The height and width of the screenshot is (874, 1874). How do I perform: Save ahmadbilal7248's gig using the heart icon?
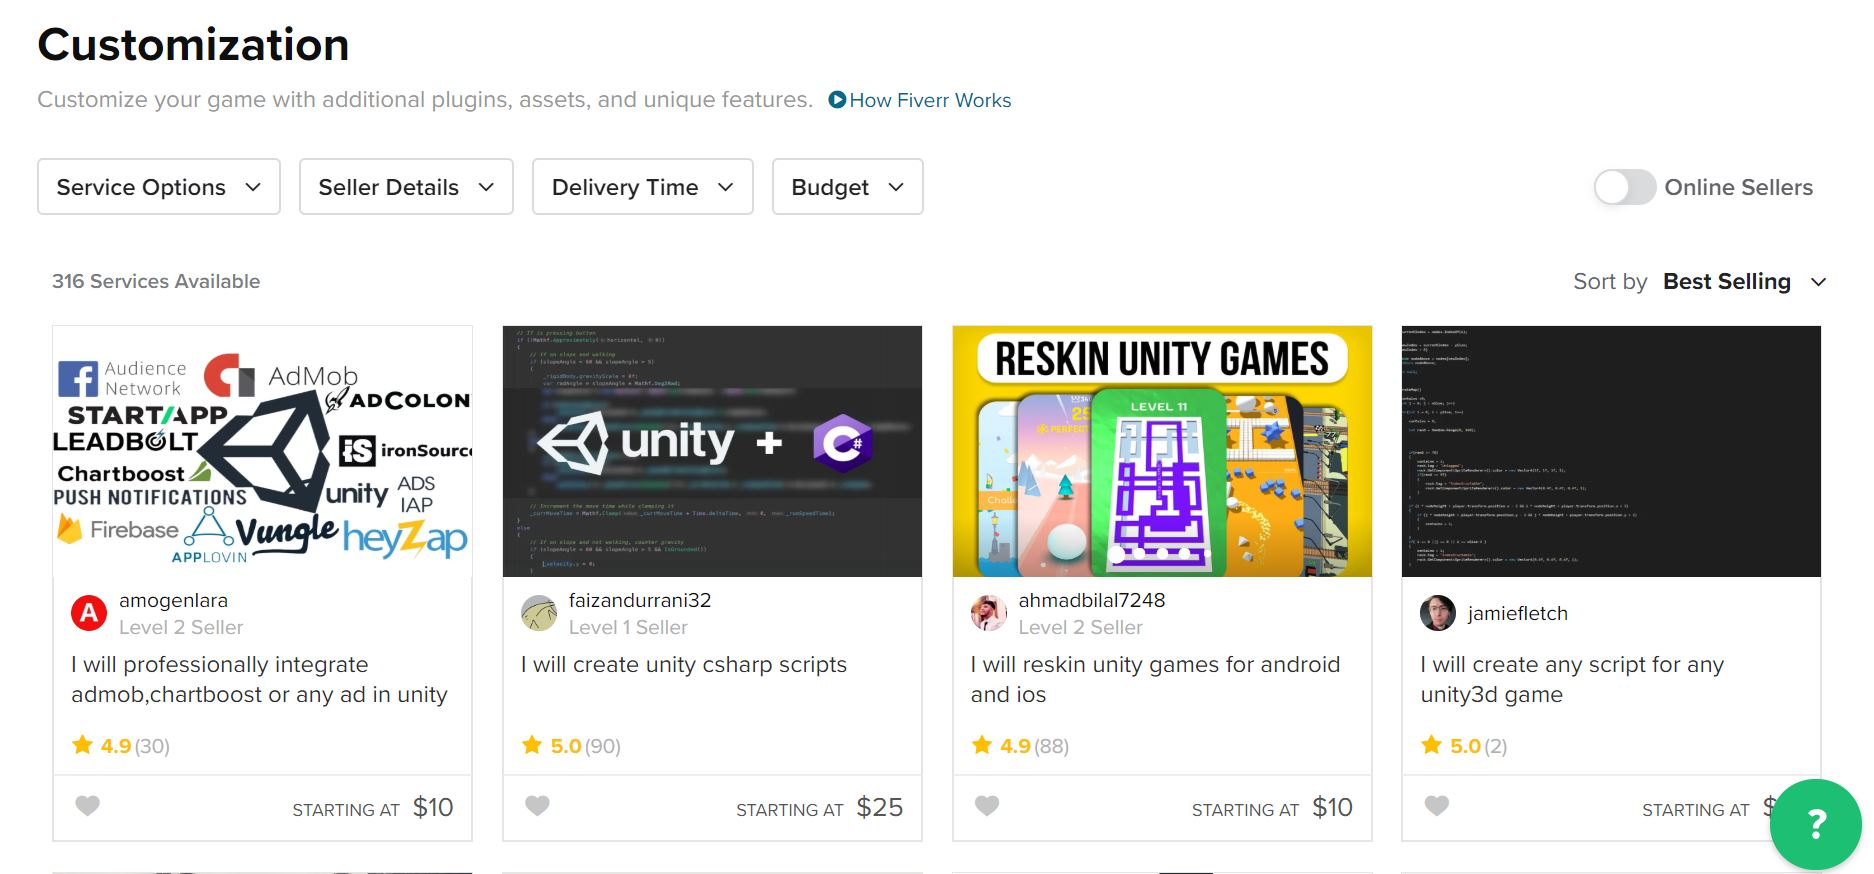pos(987,805)
